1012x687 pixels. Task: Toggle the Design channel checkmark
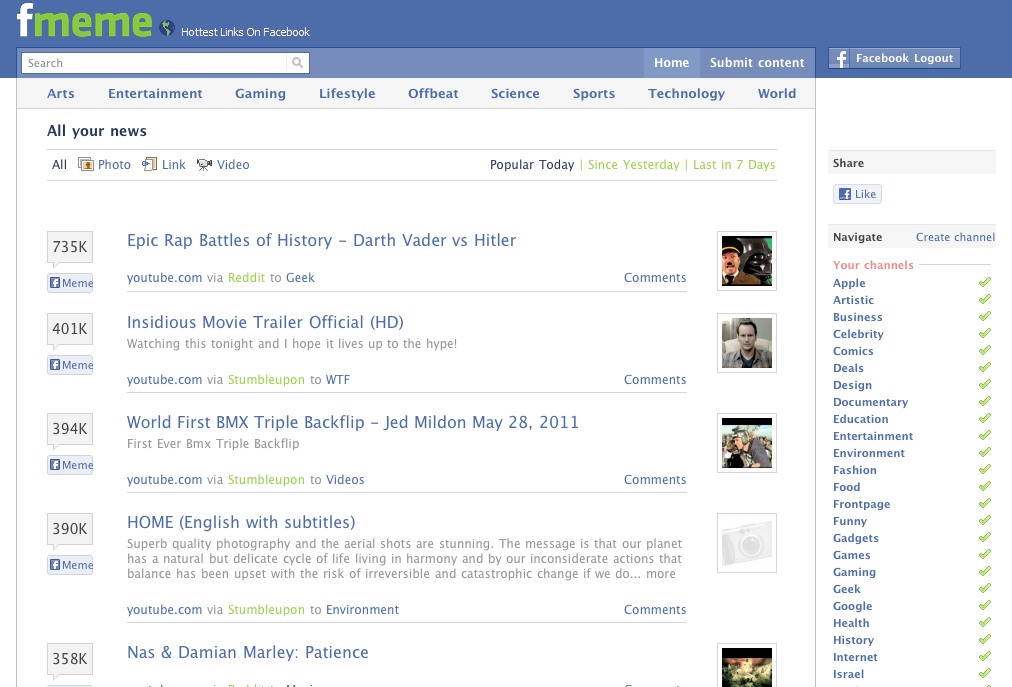(x=985, y=384)
